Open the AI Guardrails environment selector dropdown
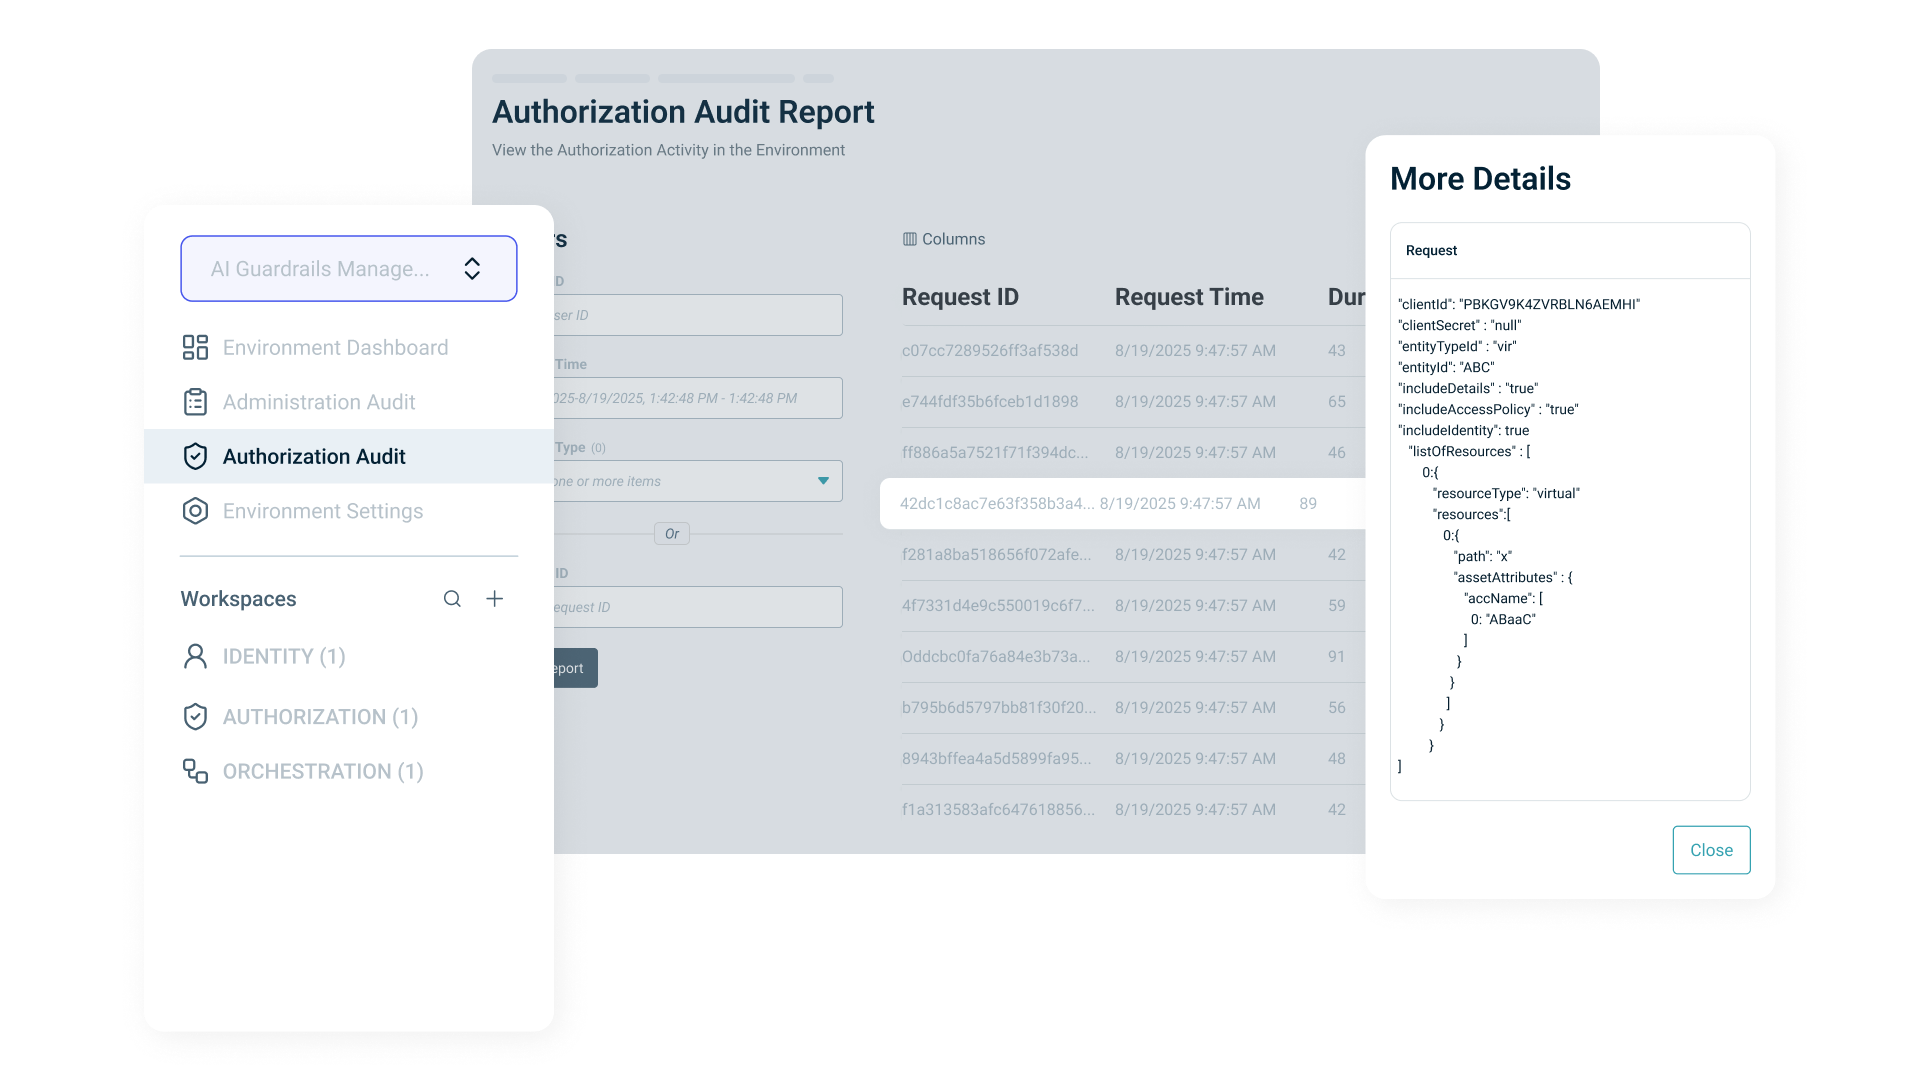1920x1080 pixels. [348, 268]
